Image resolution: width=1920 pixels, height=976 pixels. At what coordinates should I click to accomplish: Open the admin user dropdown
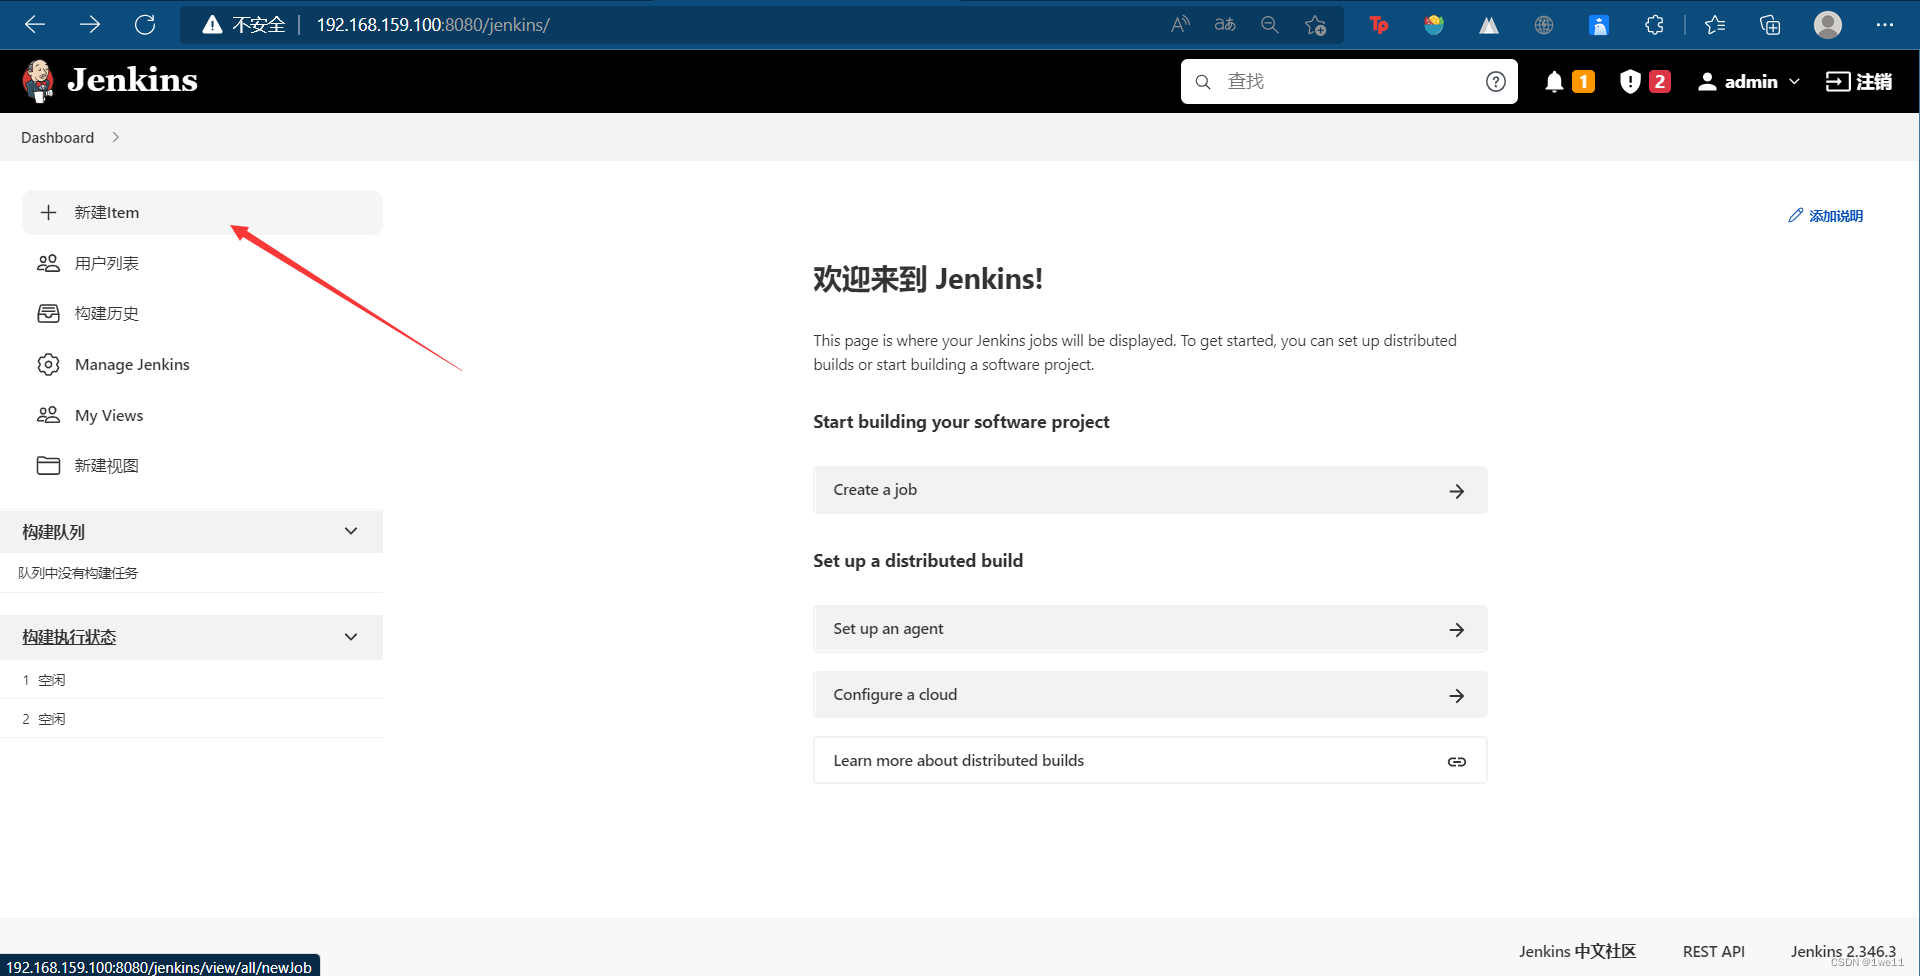(1749, 82)
